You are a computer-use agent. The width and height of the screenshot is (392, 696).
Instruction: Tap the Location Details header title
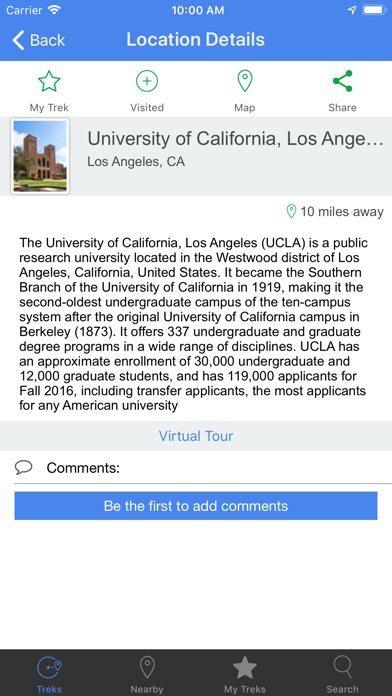(x=195, y=40)
